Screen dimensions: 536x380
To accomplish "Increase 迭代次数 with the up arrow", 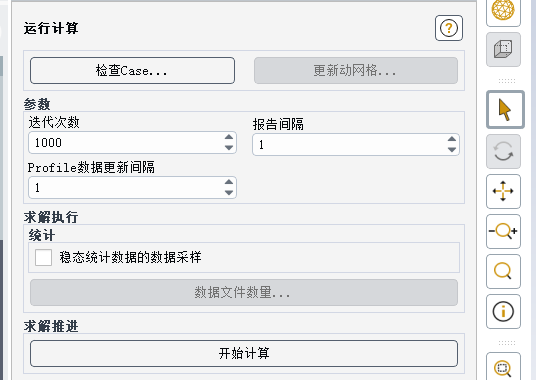I will click(229, 137).
